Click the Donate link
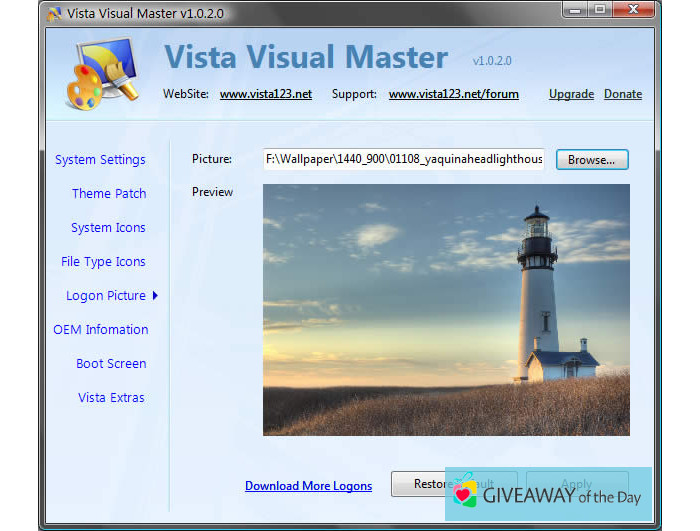 click(x=623, y=94)
